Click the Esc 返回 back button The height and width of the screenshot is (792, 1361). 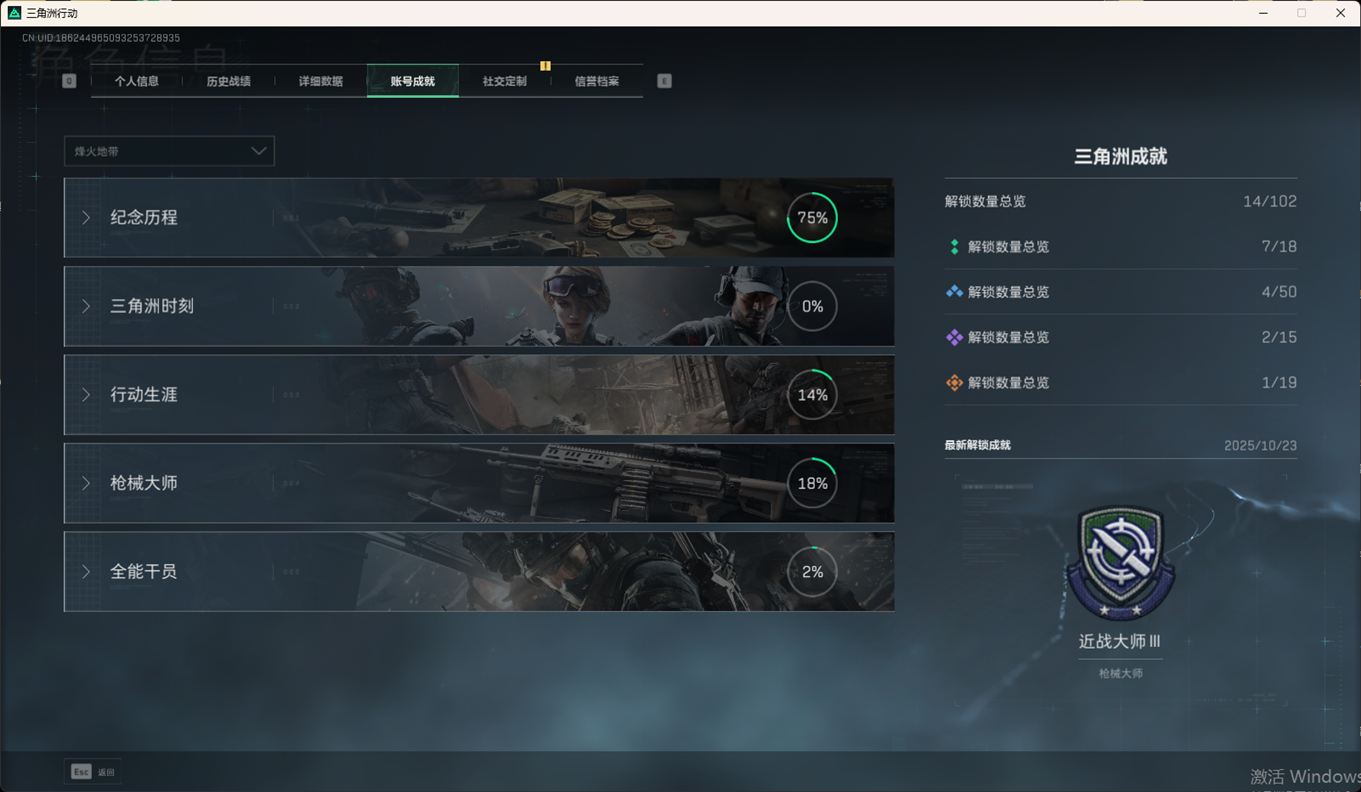(x=93, y=772)
